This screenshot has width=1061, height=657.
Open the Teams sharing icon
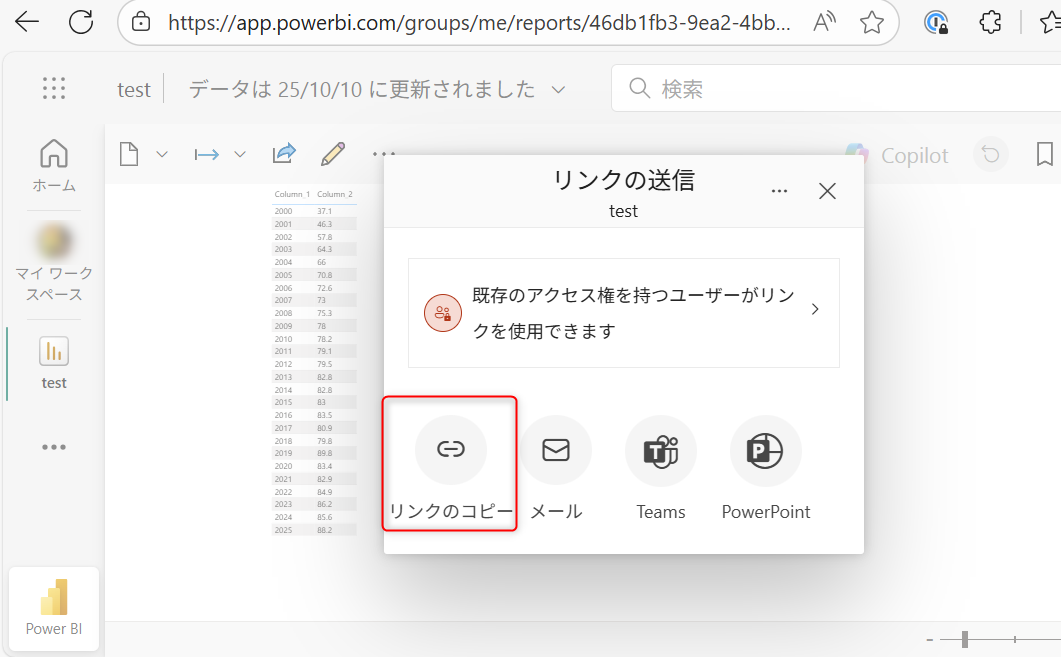[660, 450]
